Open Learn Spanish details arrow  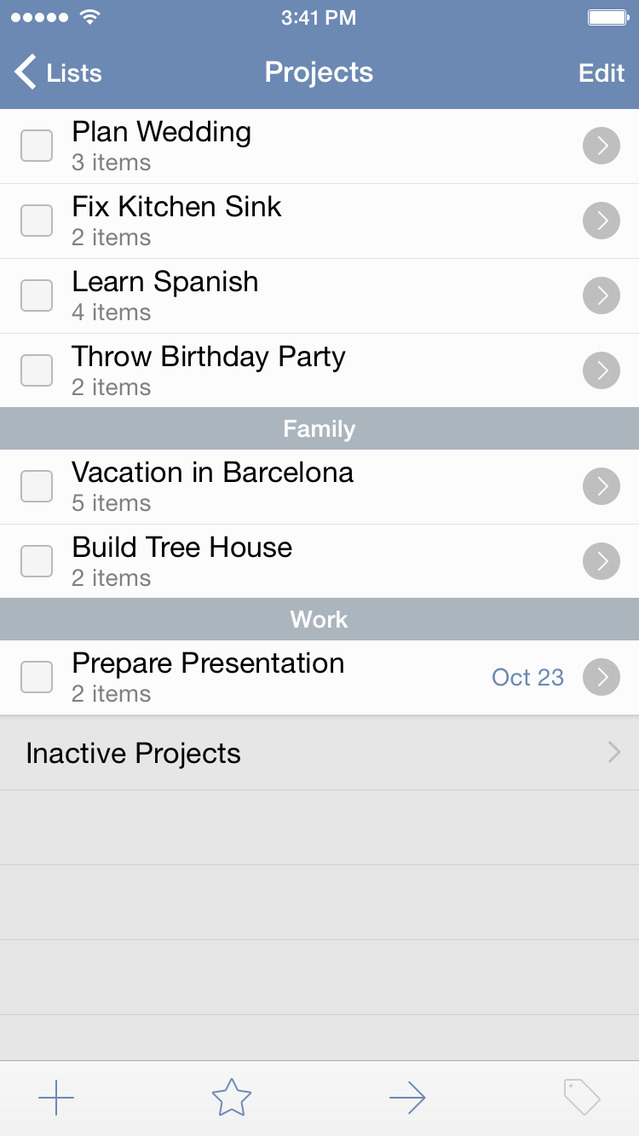coord(601,296)
